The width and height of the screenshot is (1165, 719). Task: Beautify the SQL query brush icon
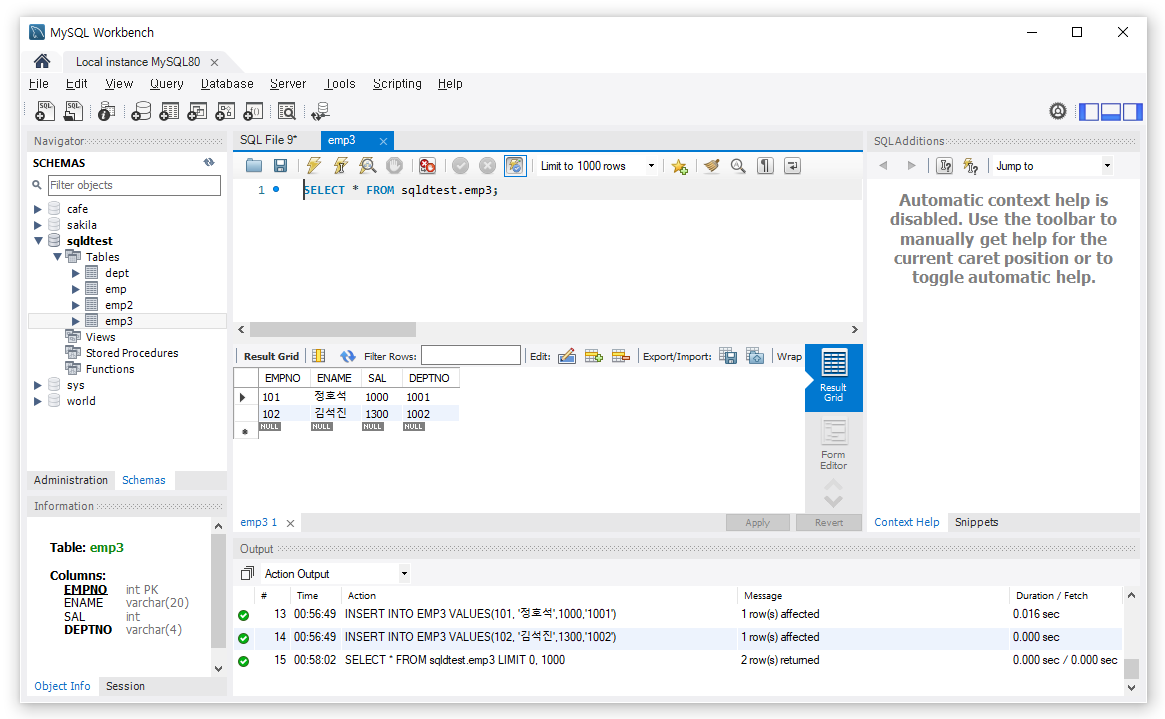712,166
